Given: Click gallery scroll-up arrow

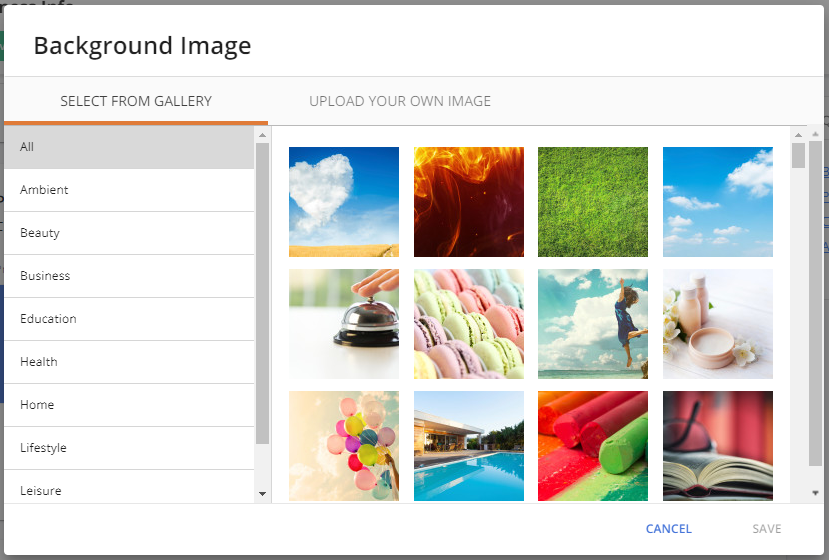Looking at the screenshot, I should point(798,135).
